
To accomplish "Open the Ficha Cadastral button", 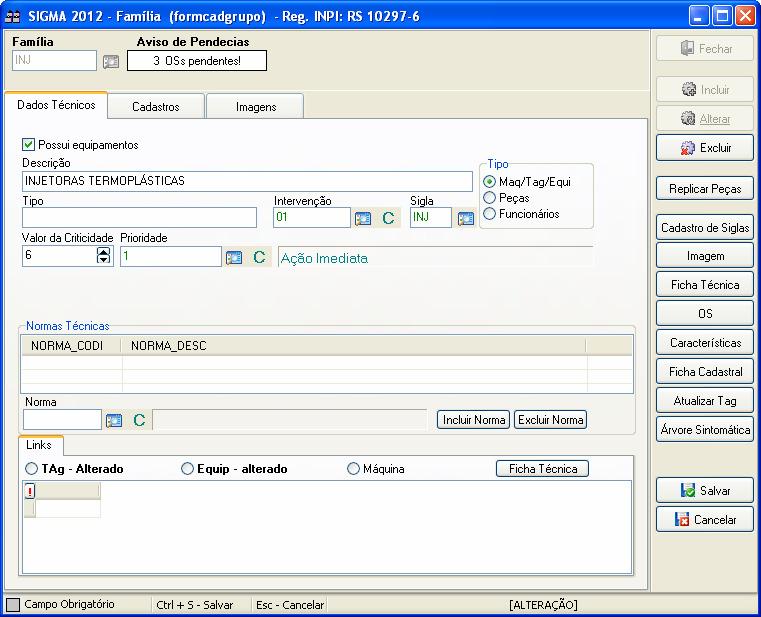I will [705, 372].
